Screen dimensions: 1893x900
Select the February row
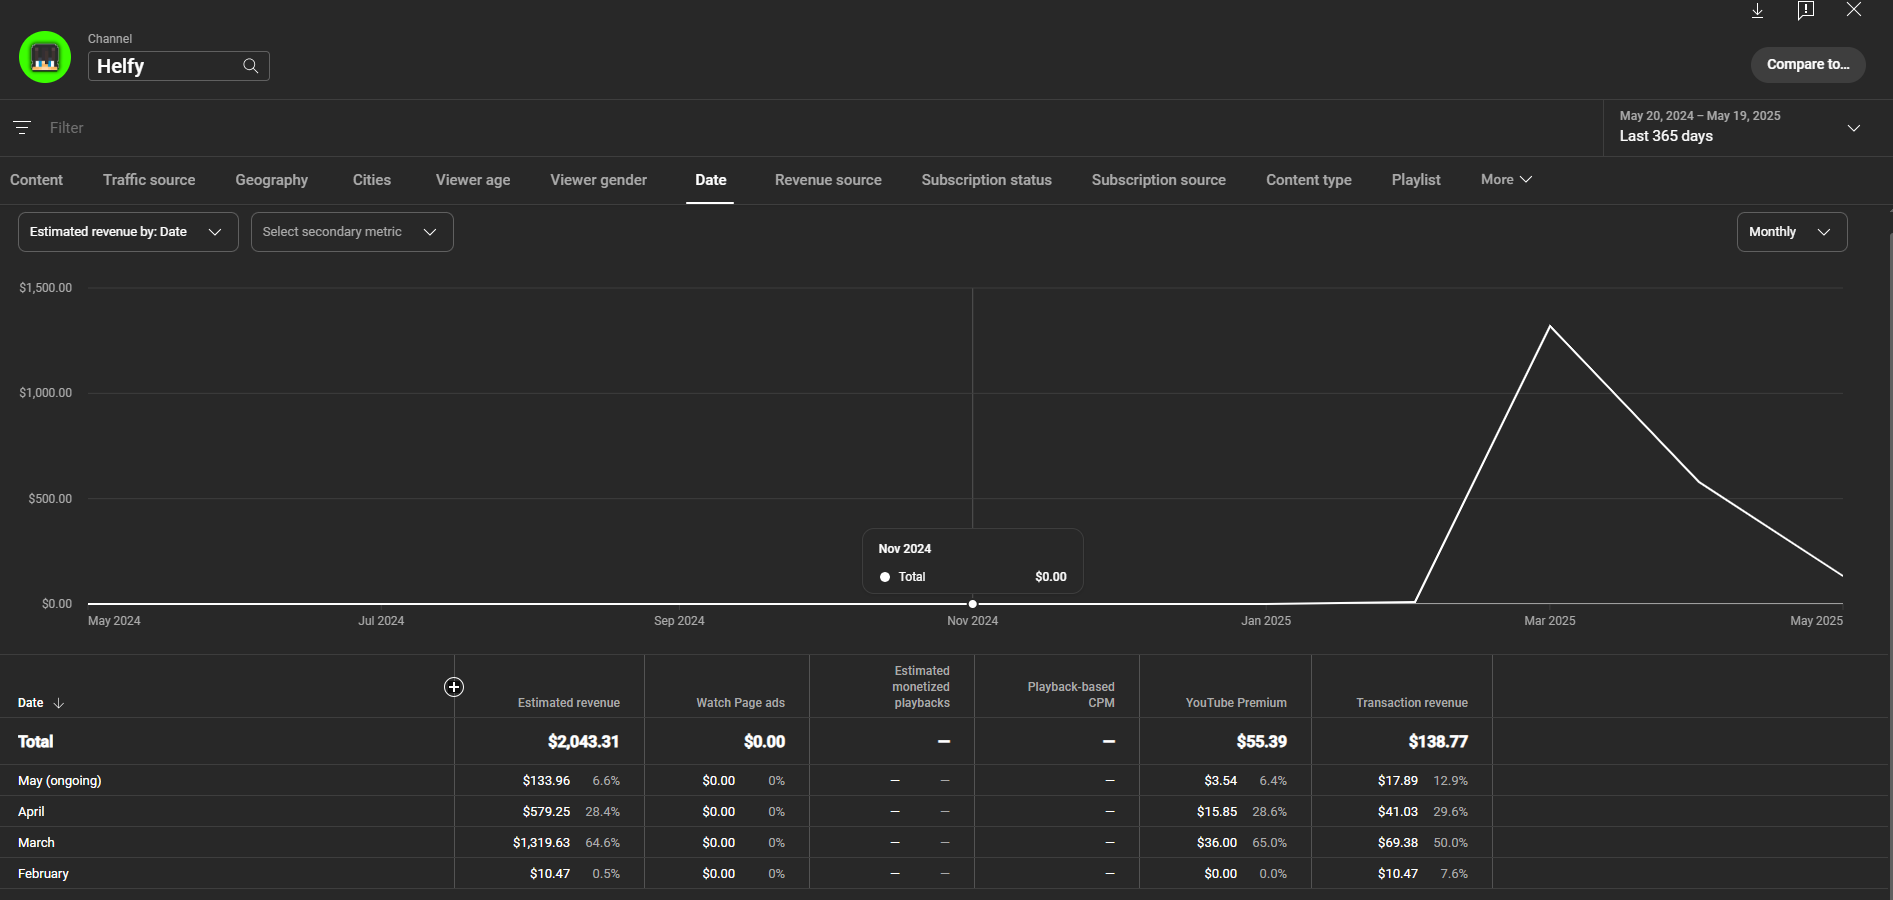[945, 873]
